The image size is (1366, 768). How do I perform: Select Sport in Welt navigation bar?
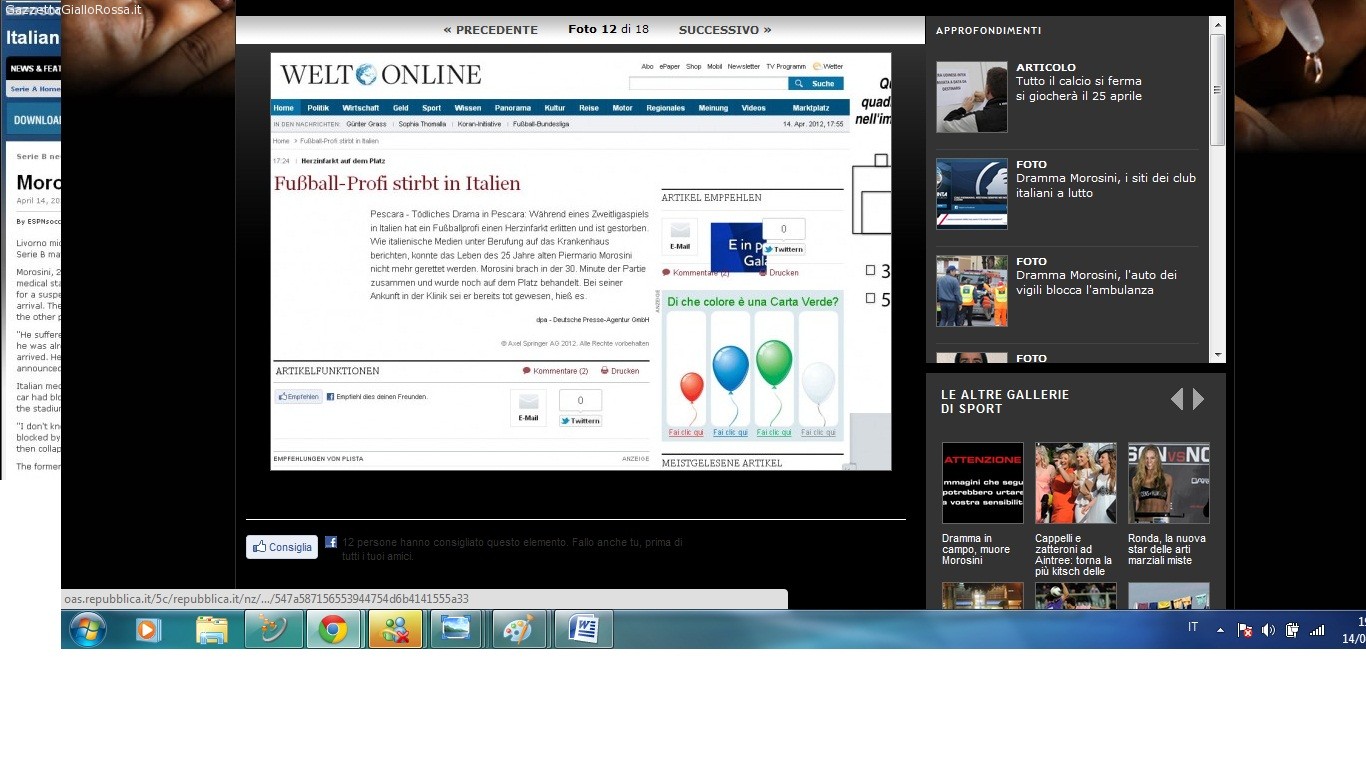click(x=431, y=108)
